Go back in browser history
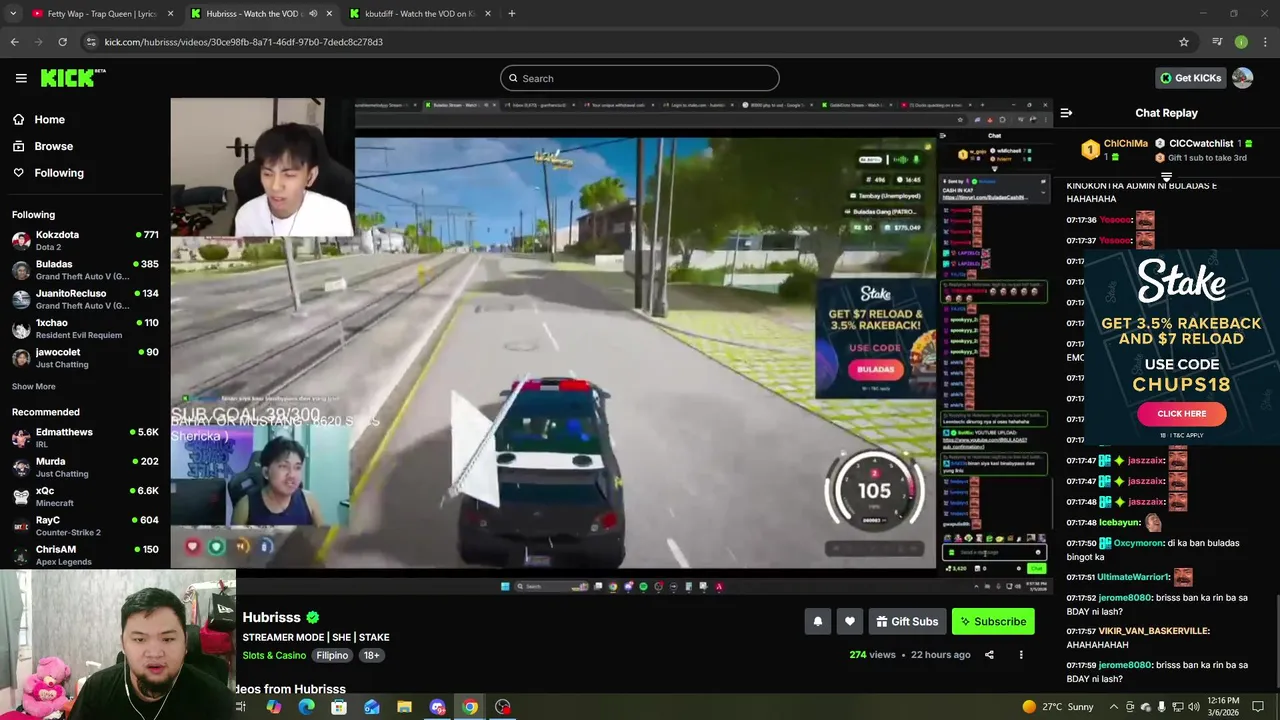 (x=14, y=42)
